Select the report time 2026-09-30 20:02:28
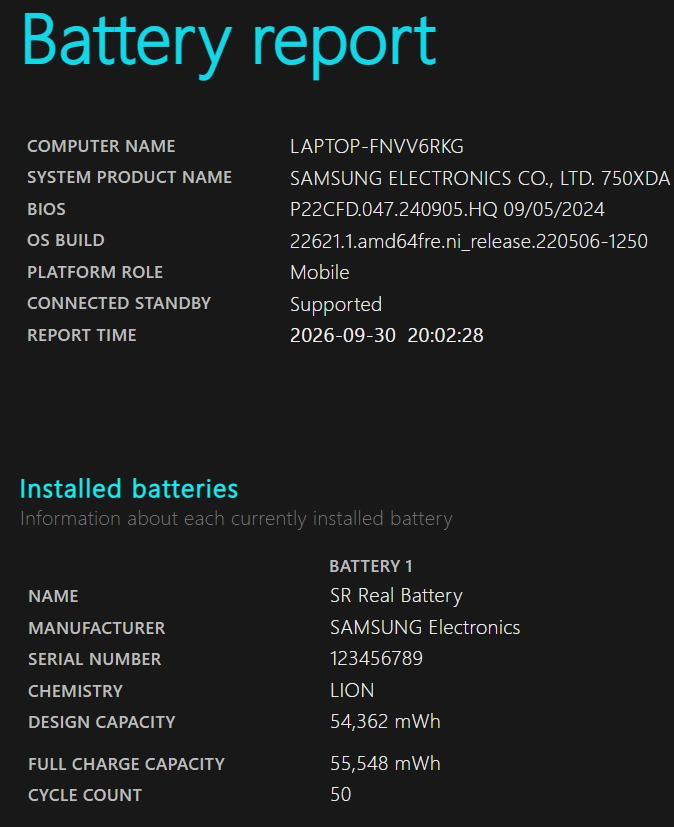The image size is (674, 827). 387,335
